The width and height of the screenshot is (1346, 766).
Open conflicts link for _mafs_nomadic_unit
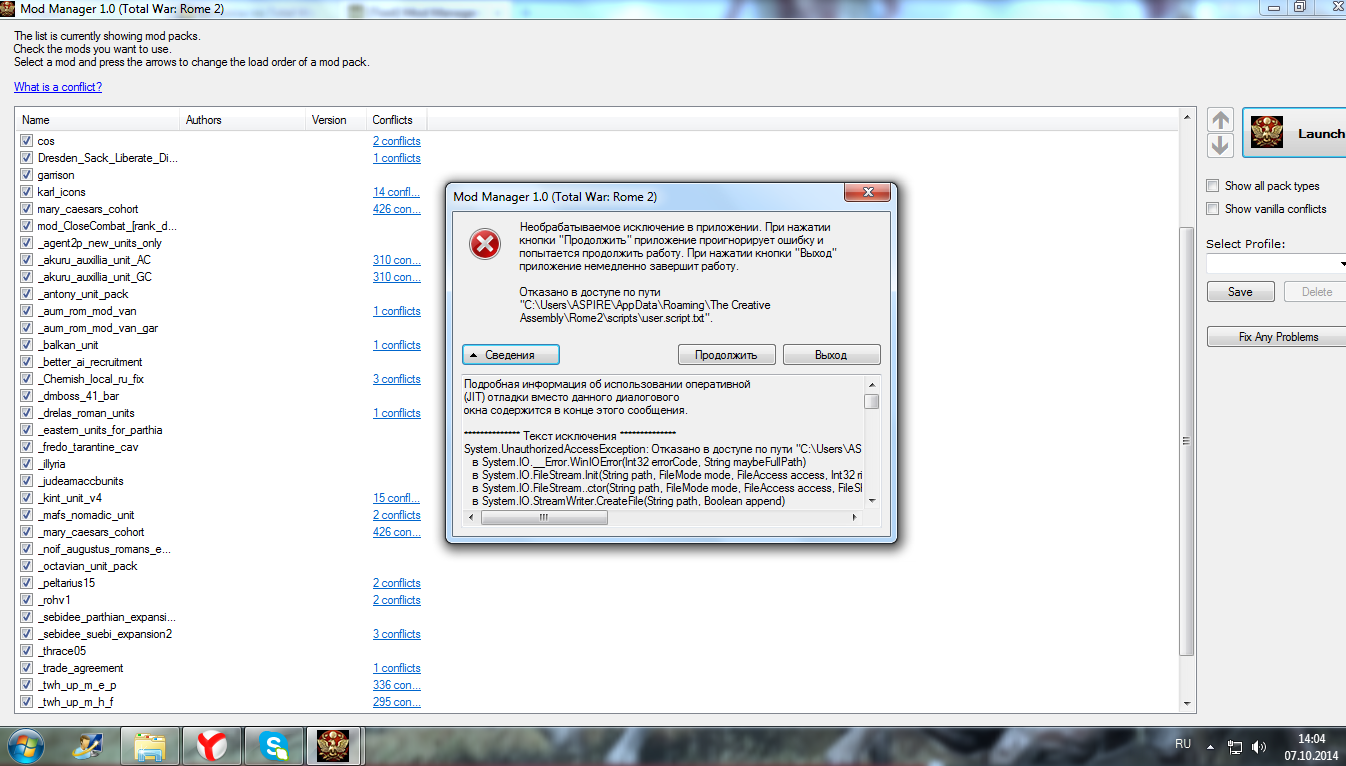pyautogui.click(x=397, y=515)
